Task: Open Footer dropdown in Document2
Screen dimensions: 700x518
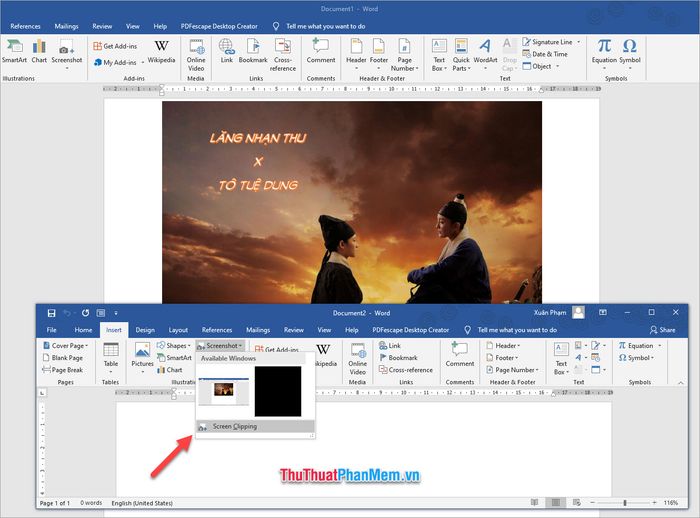Action: (502, 358)
